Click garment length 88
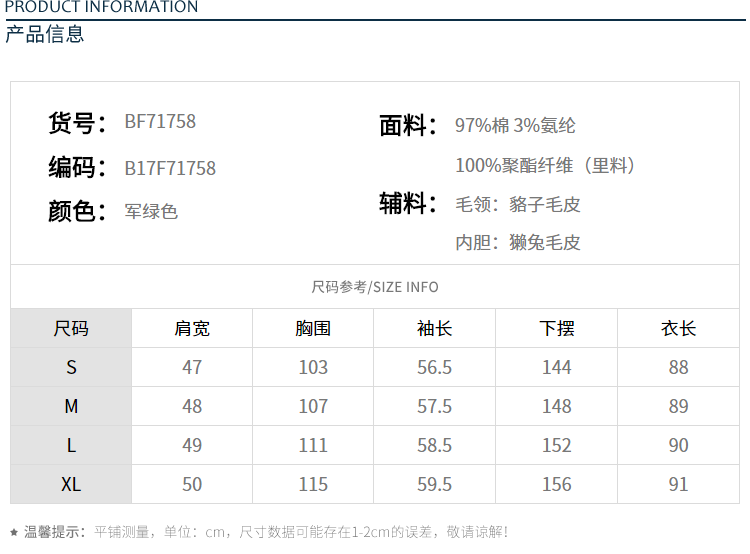This screenshot has height=554, width=750. (678, 367)
